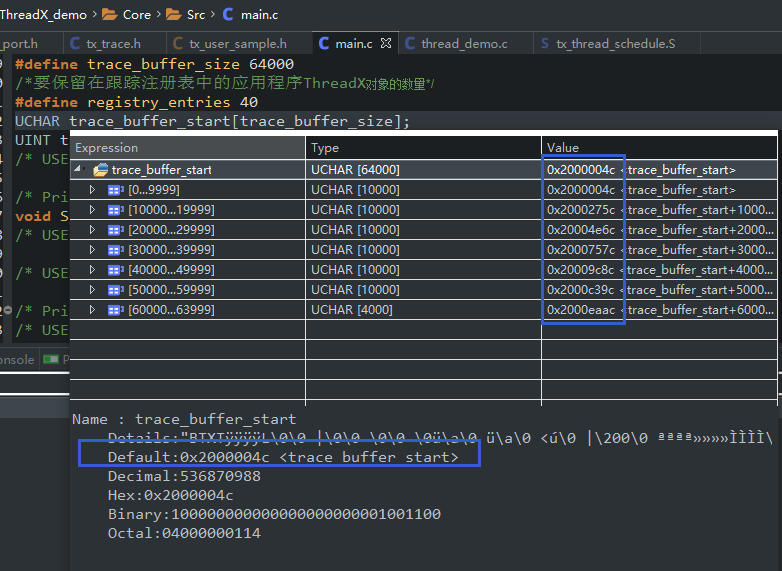Screen dimensions: 782x571
Task: Select the main.c editor tab
Action: [354, 44]
